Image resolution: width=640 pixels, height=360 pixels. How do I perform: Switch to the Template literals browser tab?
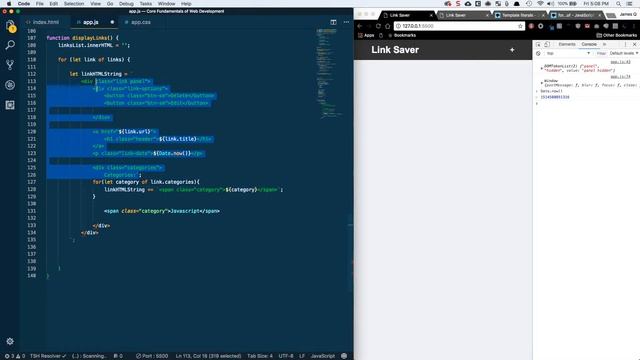[519, 15]
